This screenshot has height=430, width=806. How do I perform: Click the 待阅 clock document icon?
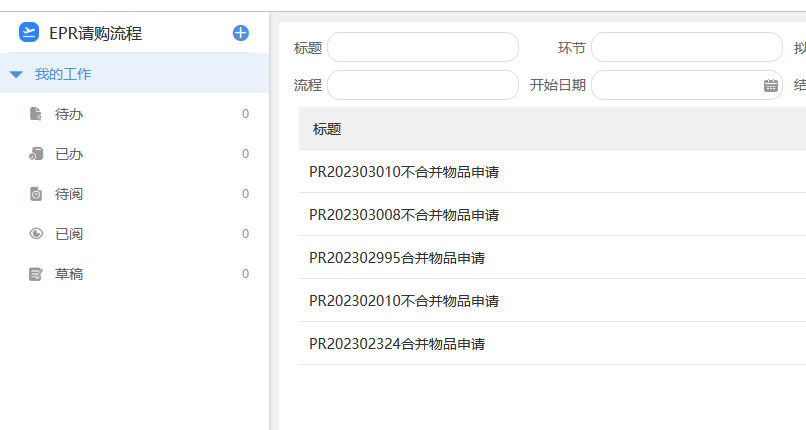click(36, 194)
